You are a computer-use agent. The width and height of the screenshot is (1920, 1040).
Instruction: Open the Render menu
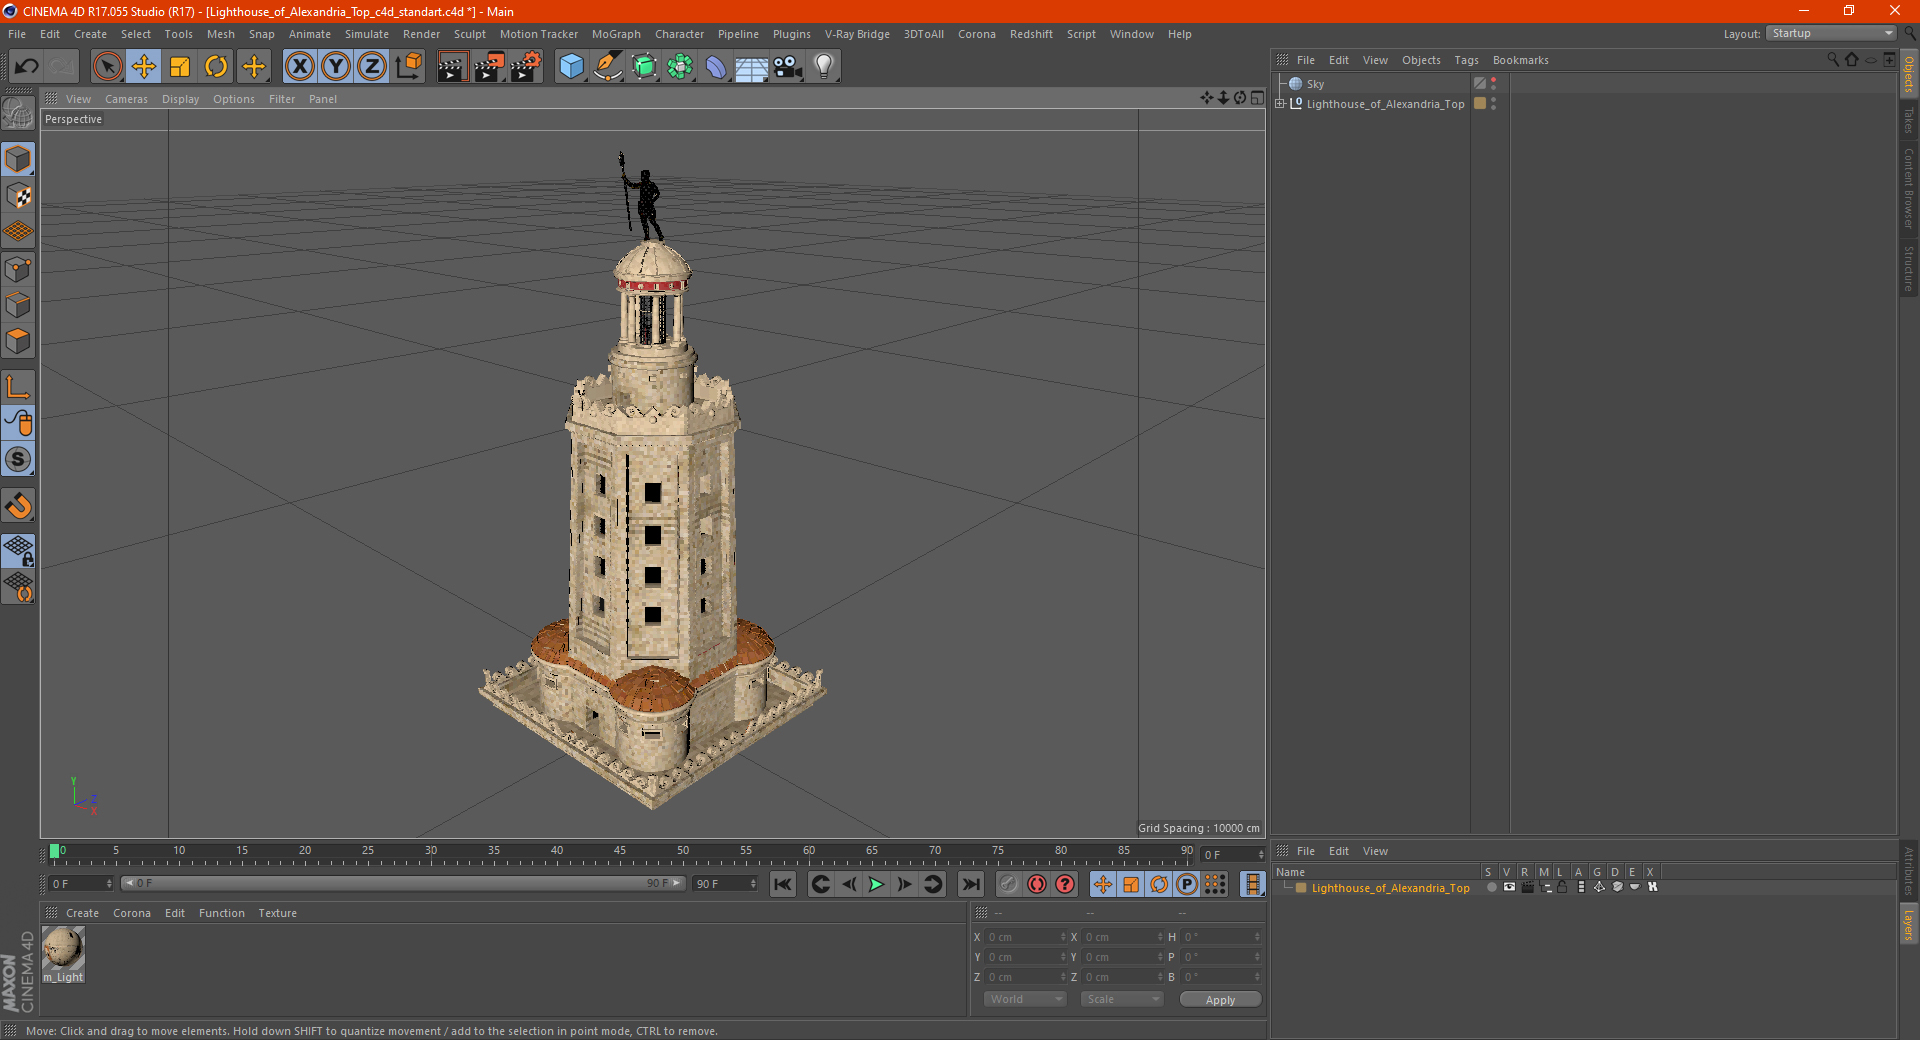click(x=421, y=34)
